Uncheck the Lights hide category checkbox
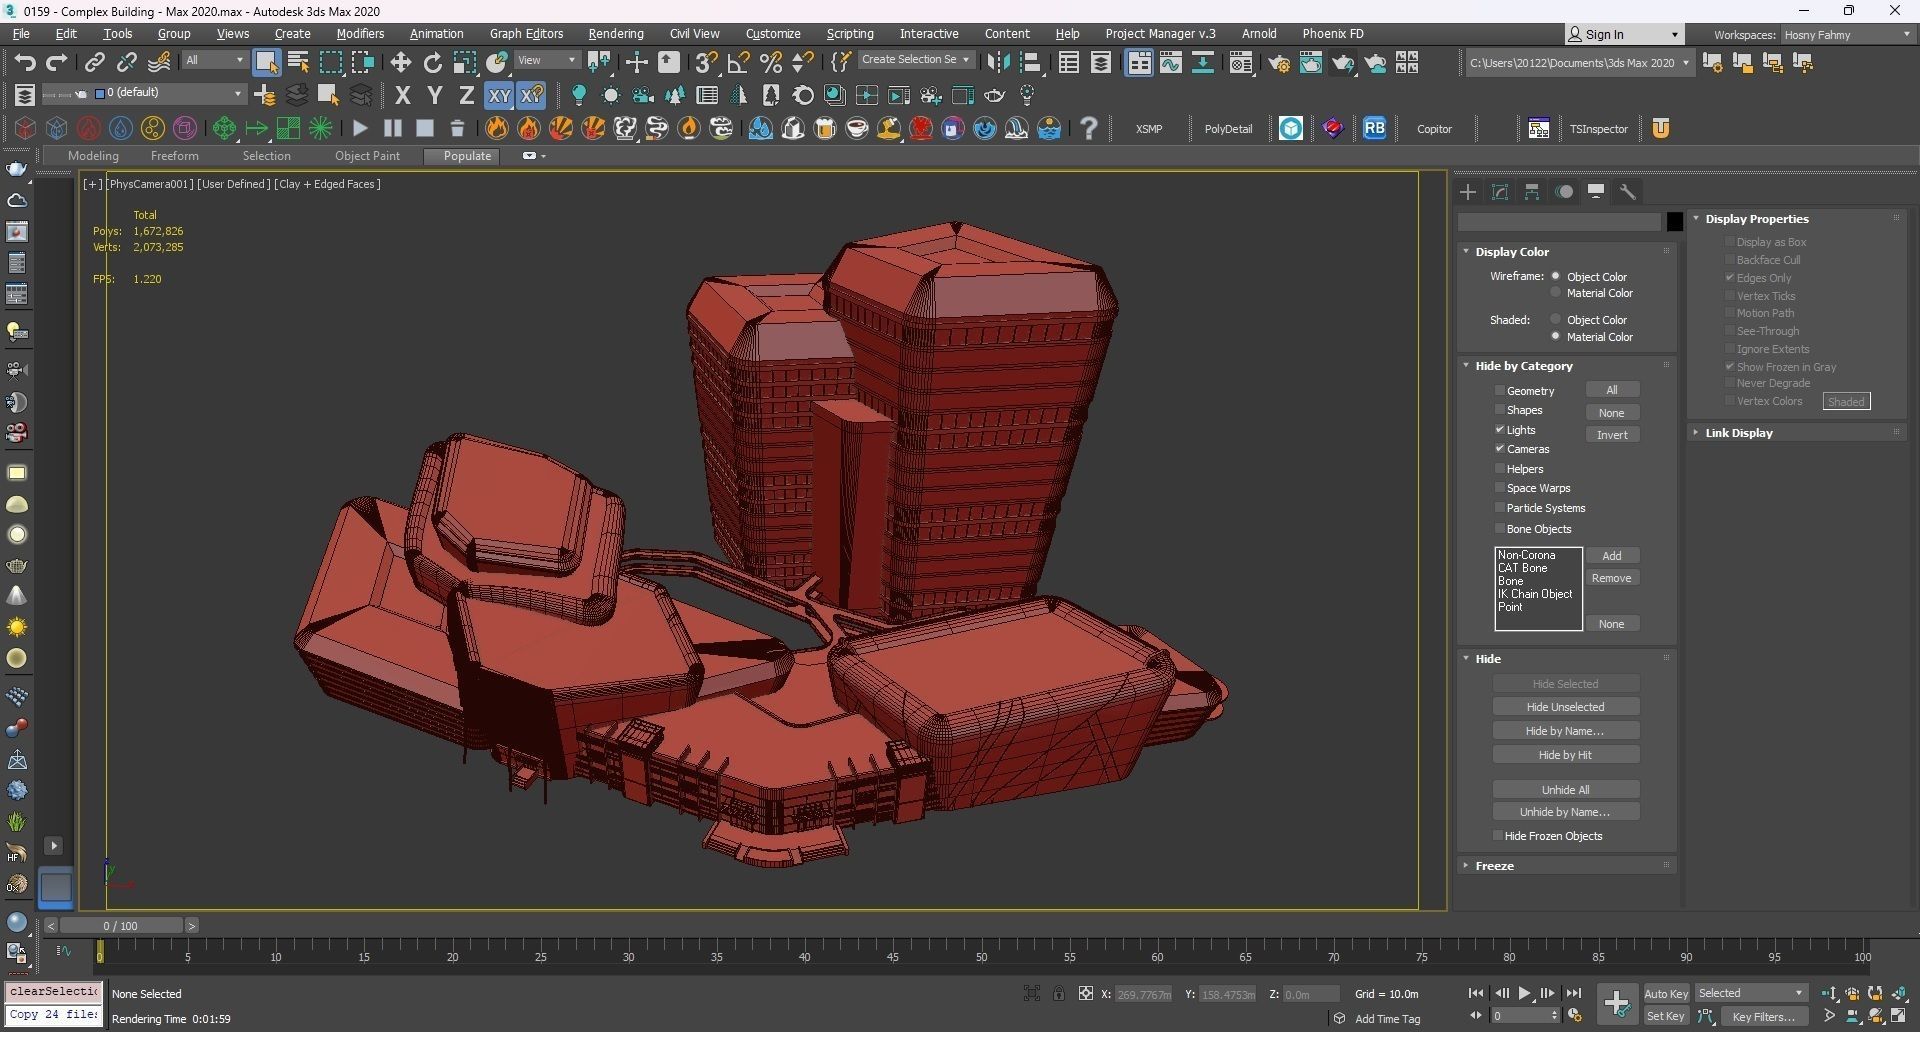The image size is (1920, 1040). (1500, 429)
